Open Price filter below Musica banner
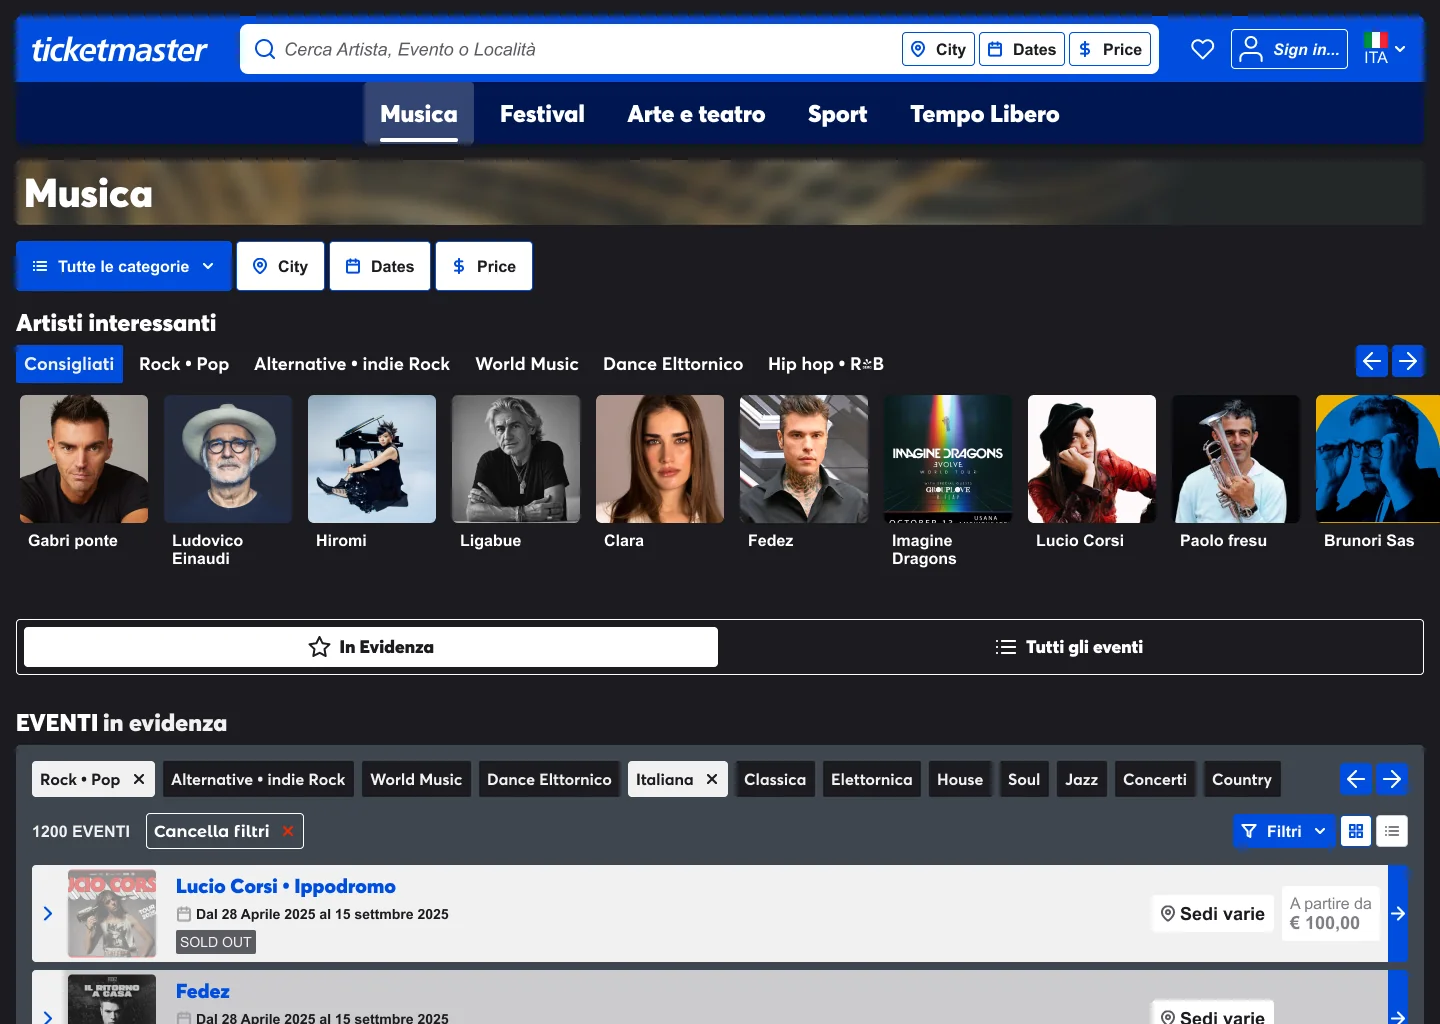Image resolution: width=1440 pixels, height=1024 pixels. (484, 266)
